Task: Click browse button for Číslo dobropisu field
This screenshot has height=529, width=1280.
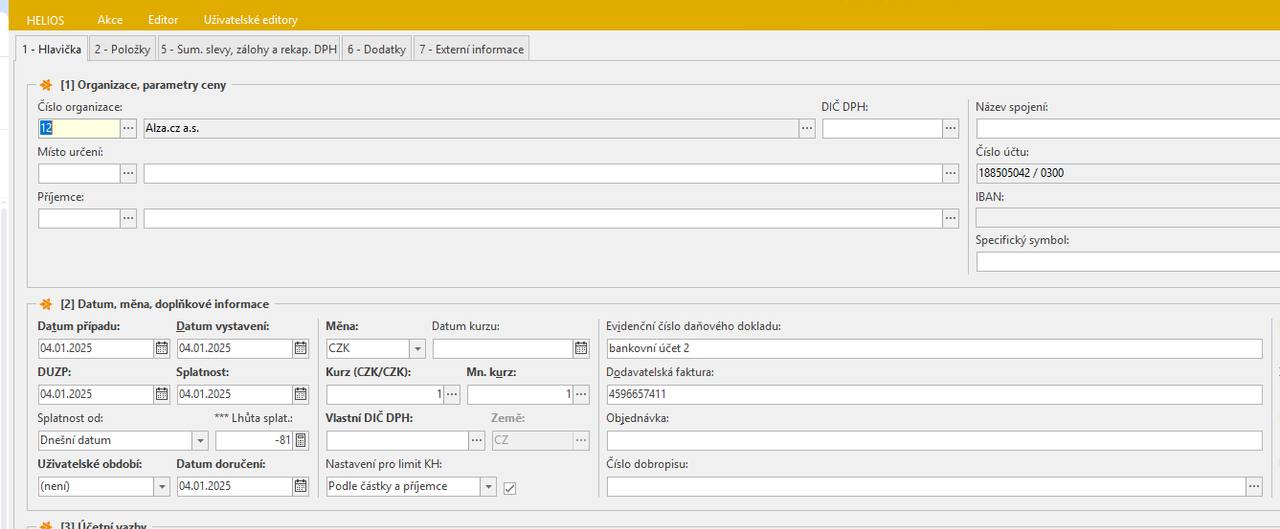Action: [1254, 487]
